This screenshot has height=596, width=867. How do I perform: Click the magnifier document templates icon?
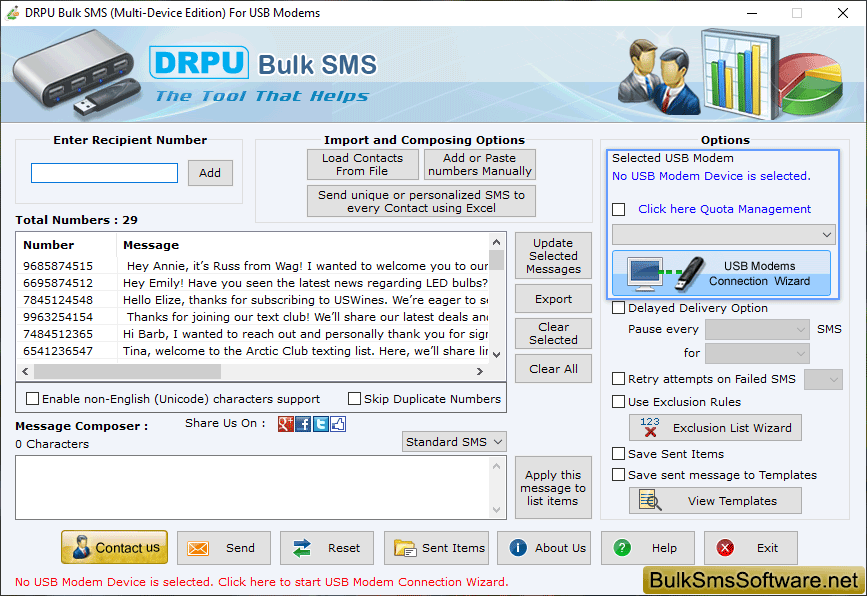pos(650,500)
